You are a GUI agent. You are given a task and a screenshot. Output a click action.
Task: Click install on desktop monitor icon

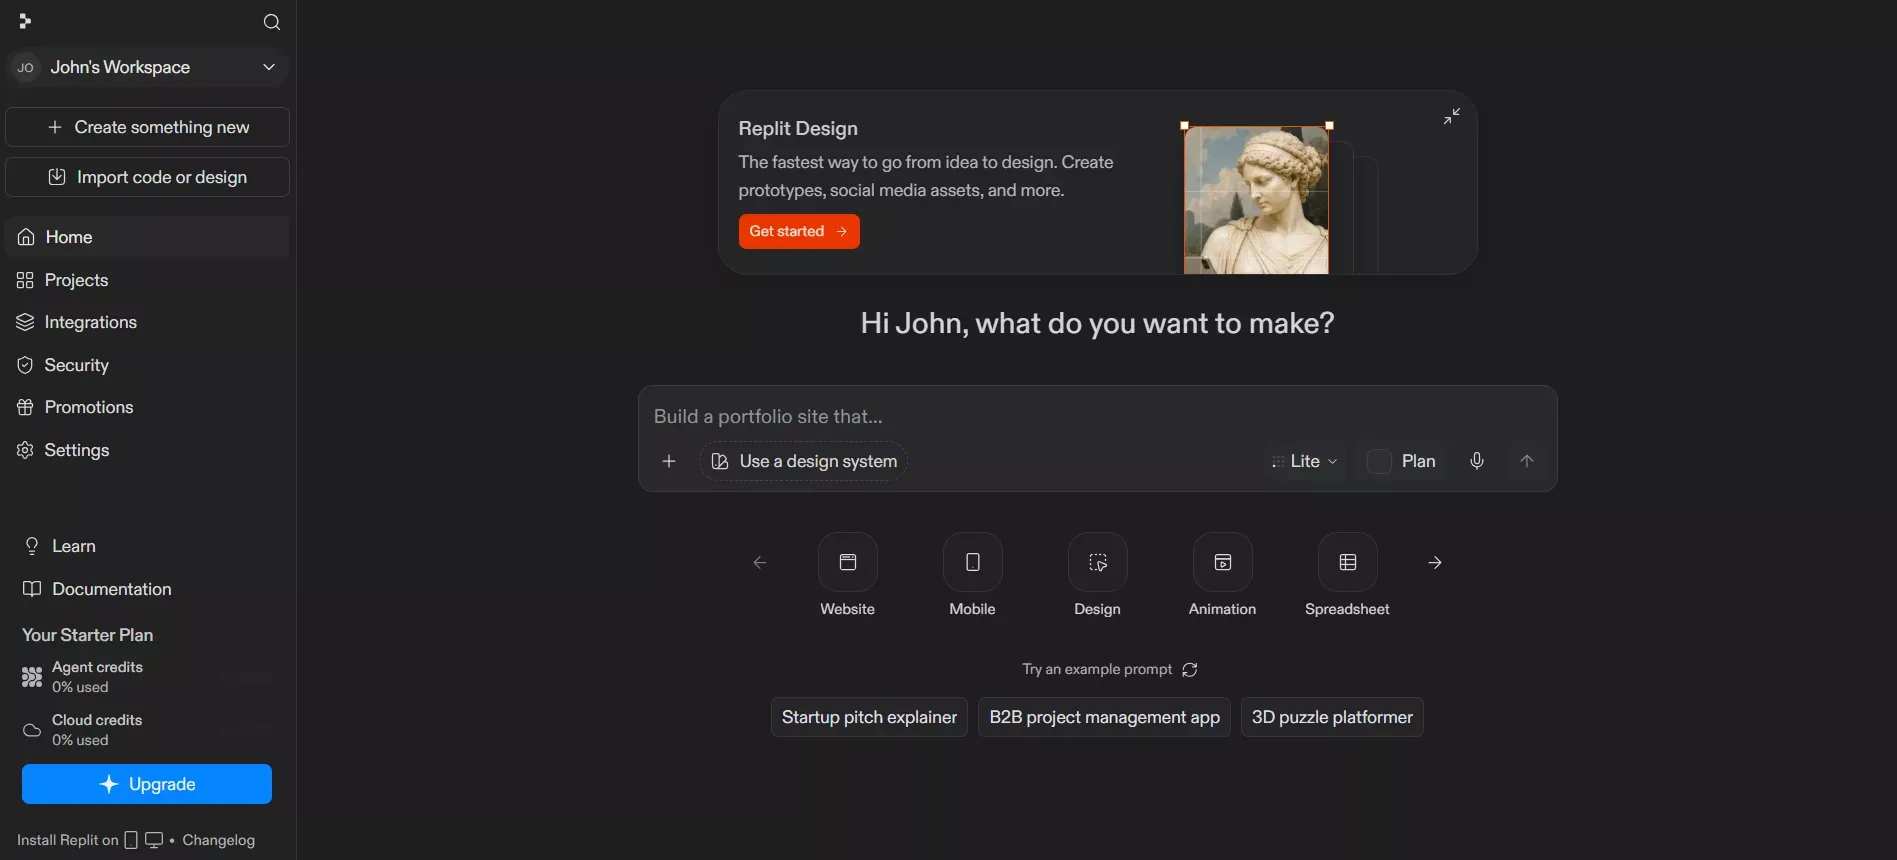tap(154, 840)
